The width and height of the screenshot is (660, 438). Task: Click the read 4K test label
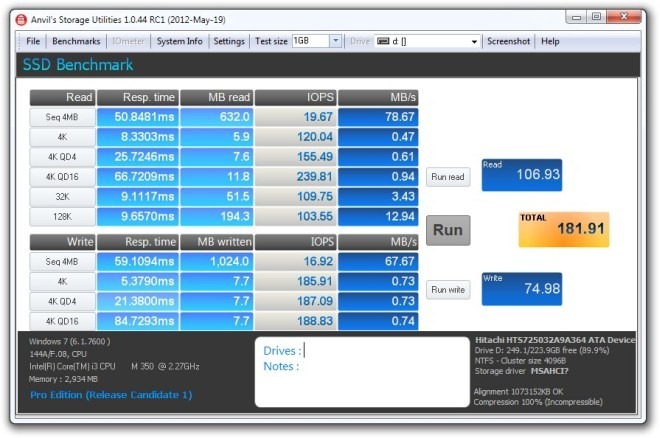click(62, 137)
